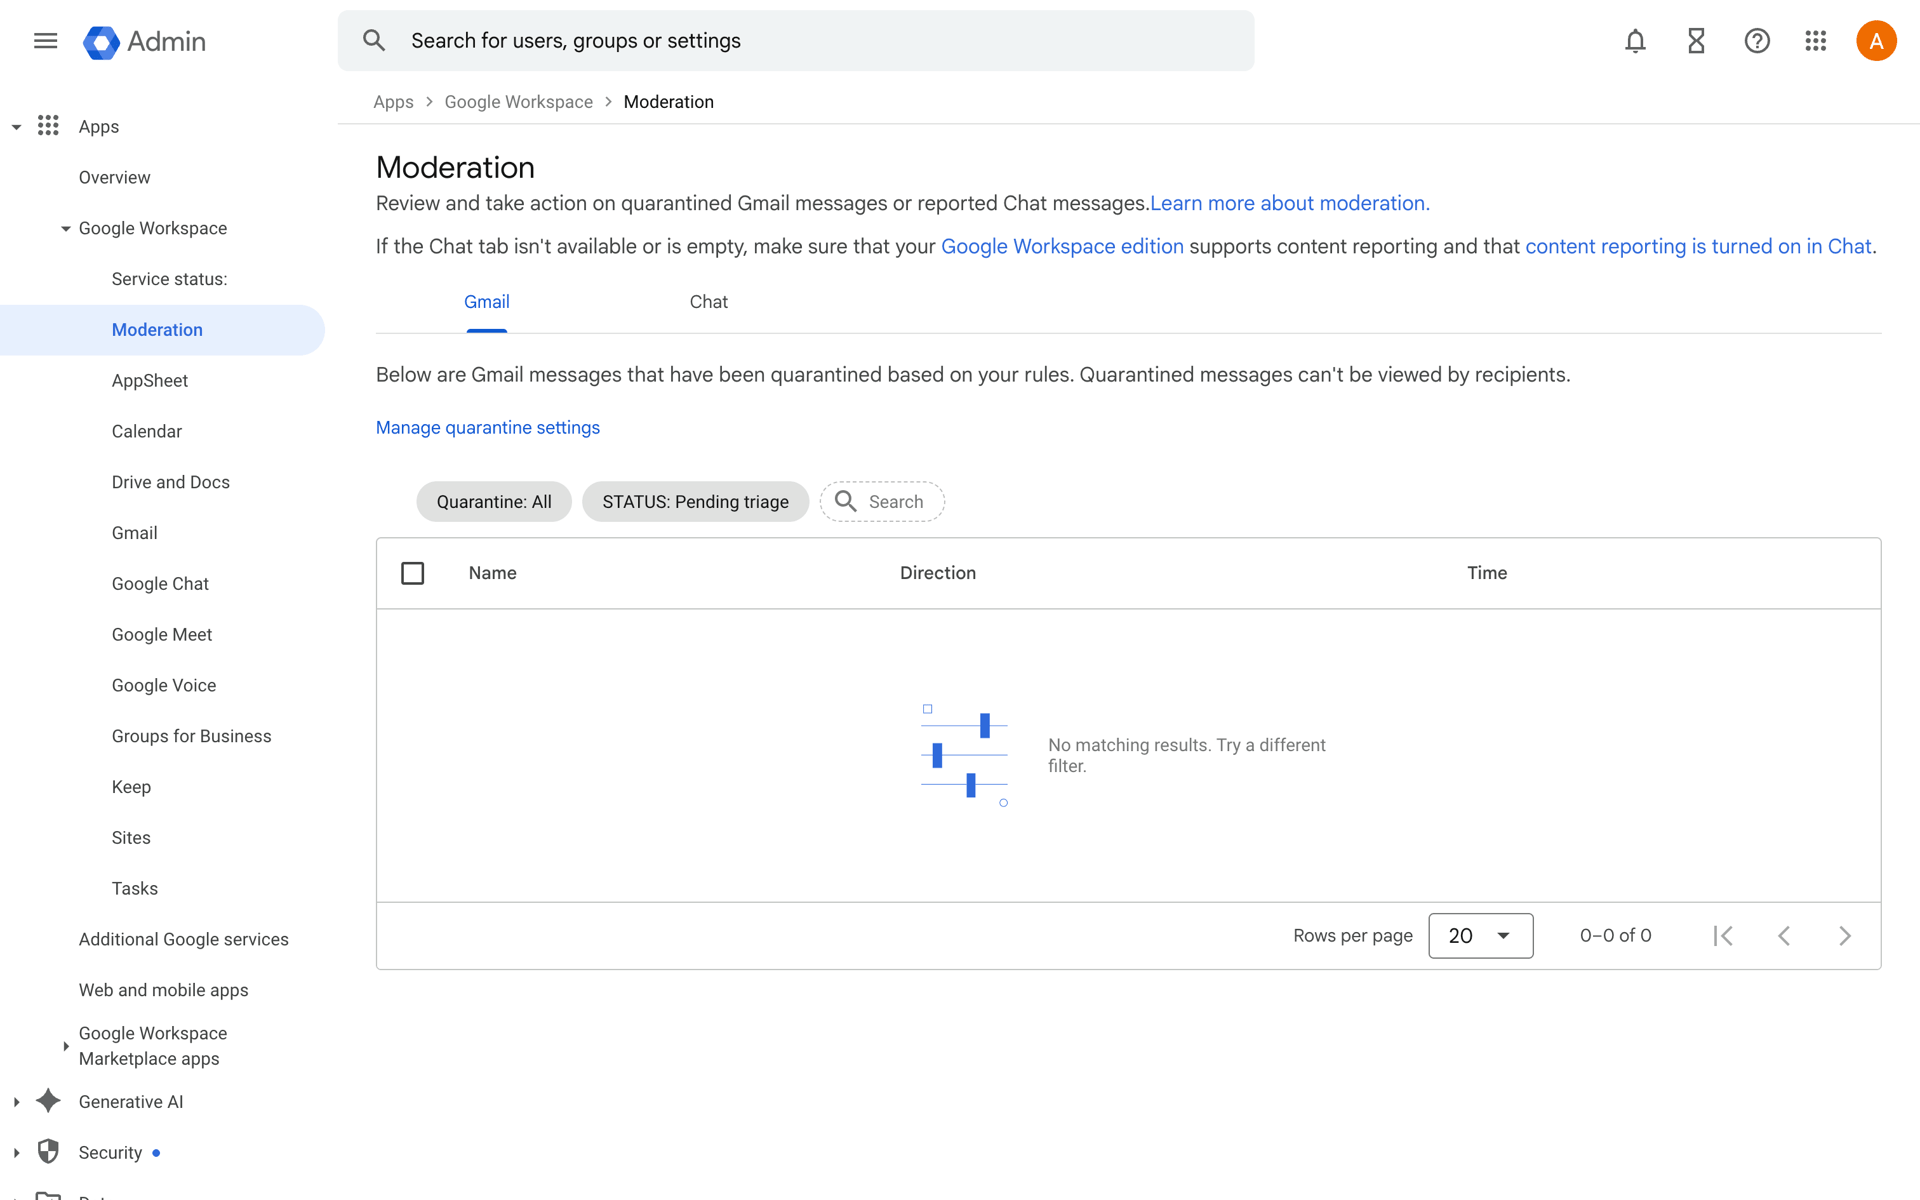Open Google Voice in the sidebar

(163, 686)
